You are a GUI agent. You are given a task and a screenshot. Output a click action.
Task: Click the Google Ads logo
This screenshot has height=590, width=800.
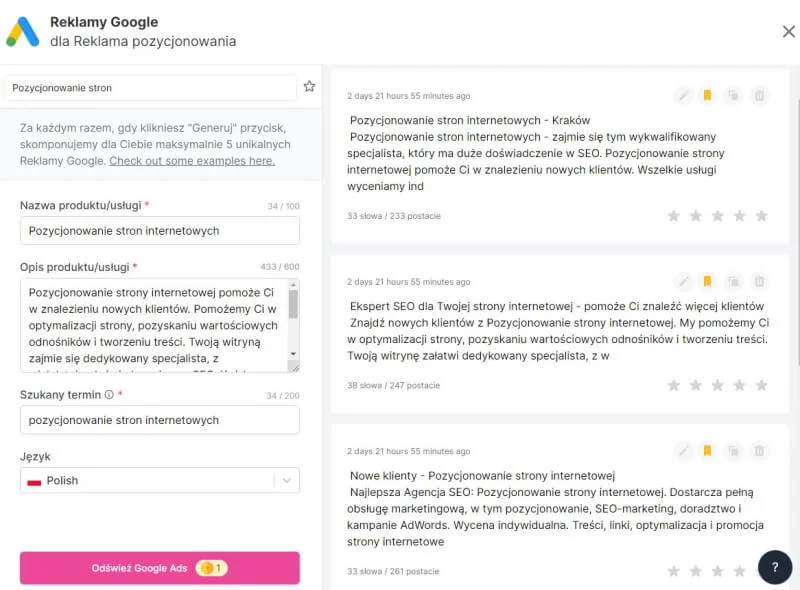(x=23, y=32)
